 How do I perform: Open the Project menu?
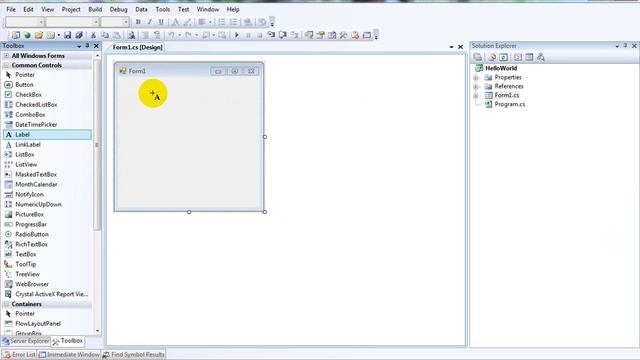pyautogui.click(x=71, y=9)
